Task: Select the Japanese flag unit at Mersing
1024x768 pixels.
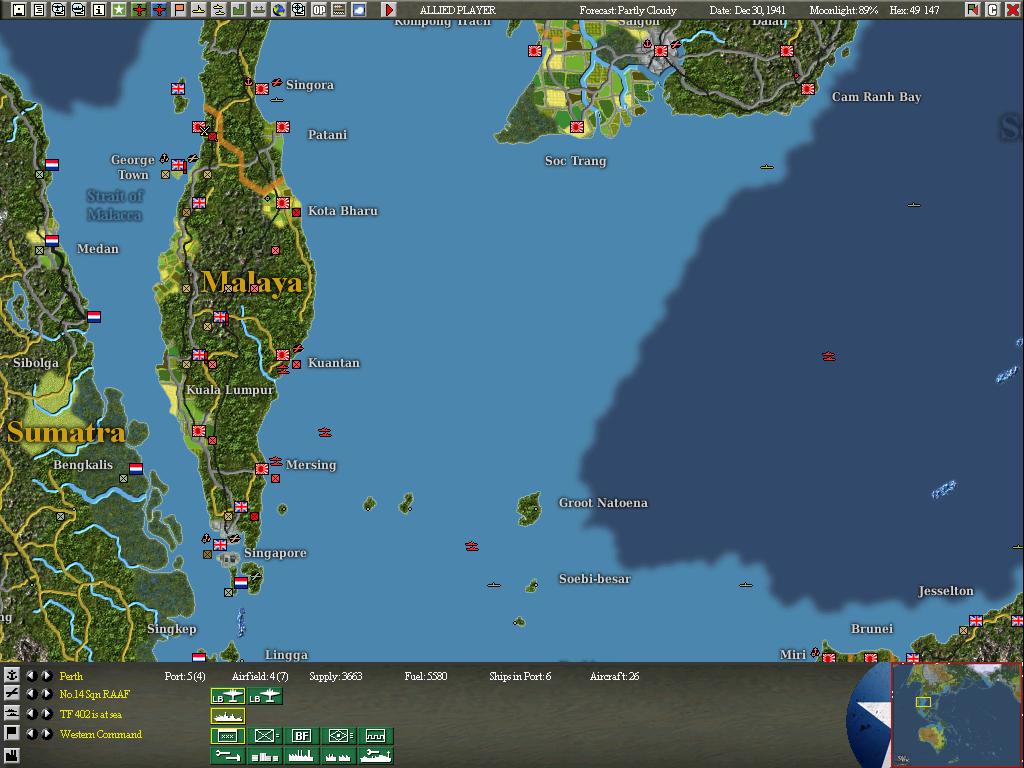Action: [x=262, y=468]
